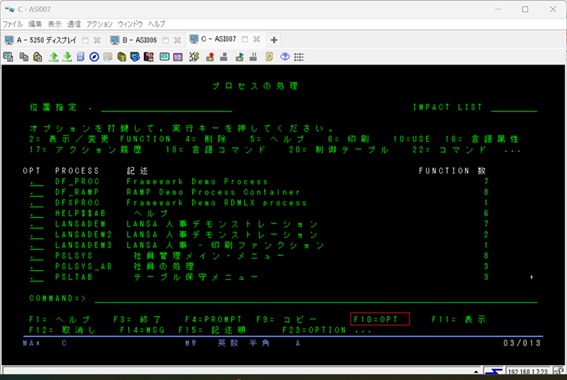Viewport: 567px width, 380px height.
Task: Click the play macro icon
Action: (x=239, y=57)
